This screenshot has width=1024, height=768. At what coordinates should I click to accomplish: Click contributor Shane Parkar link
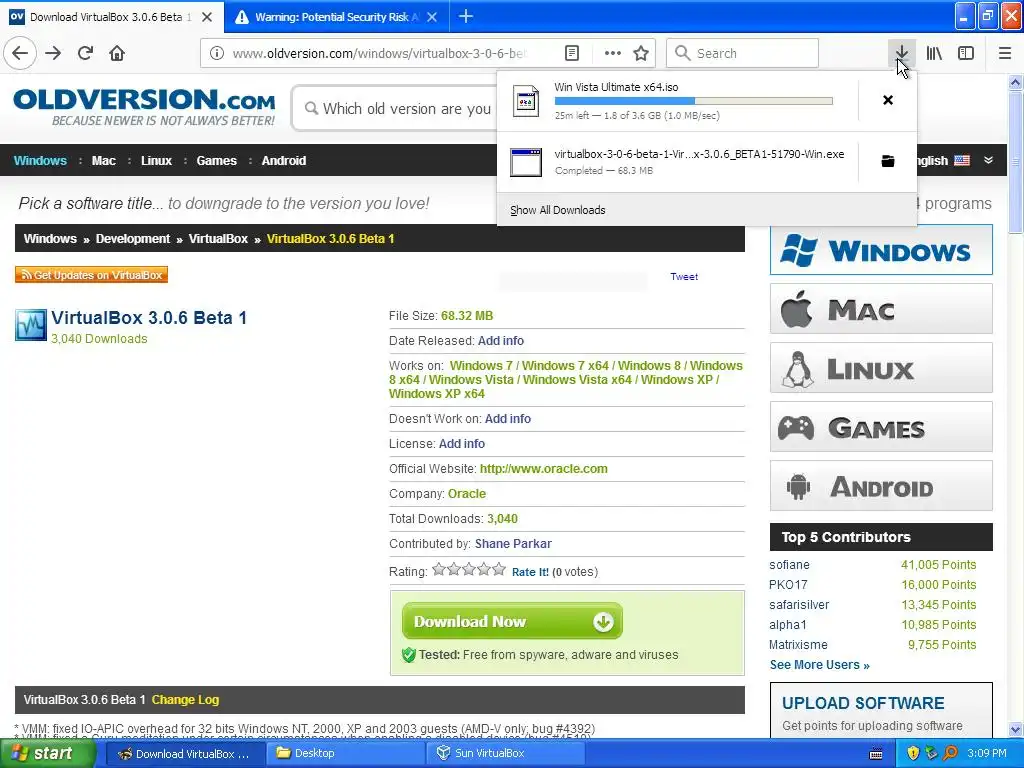[513, 543]
